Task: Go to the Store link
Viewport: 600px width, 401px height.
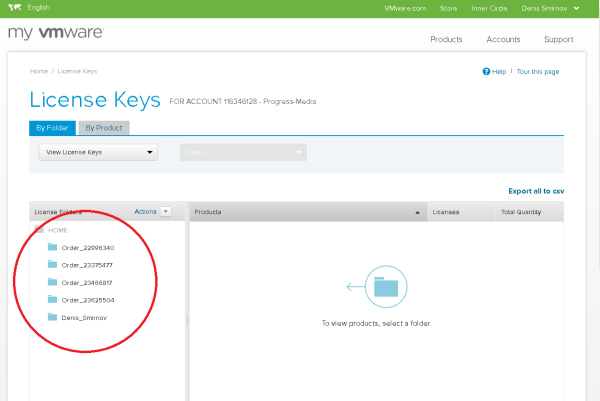Action: 448,8
